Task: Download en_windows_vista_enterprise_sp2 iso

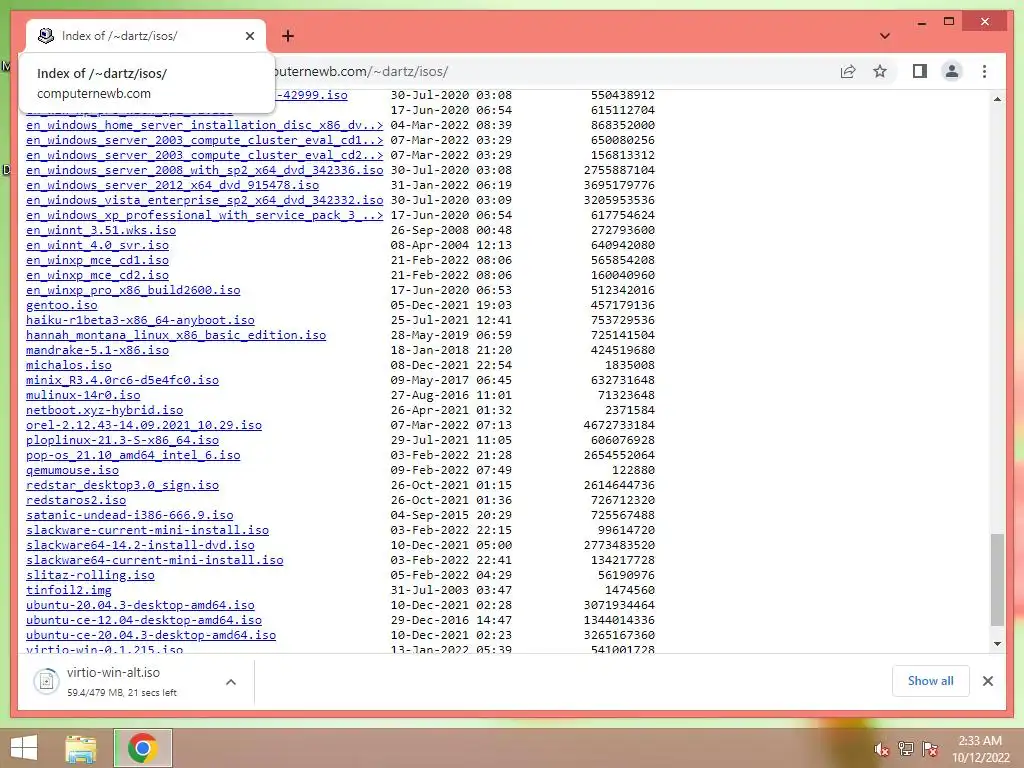Action: coord(204,200)
